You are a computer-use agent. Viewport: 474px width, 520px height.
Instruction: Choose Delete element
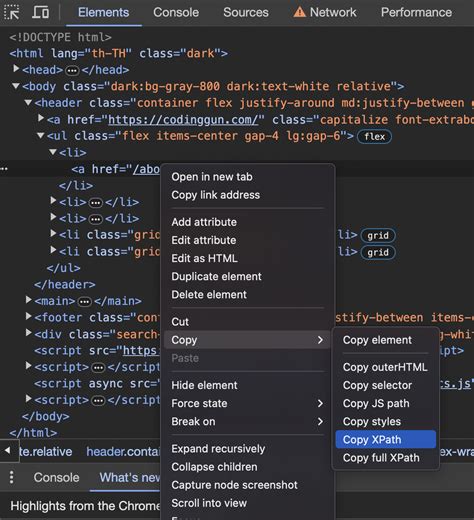(248, 295)
